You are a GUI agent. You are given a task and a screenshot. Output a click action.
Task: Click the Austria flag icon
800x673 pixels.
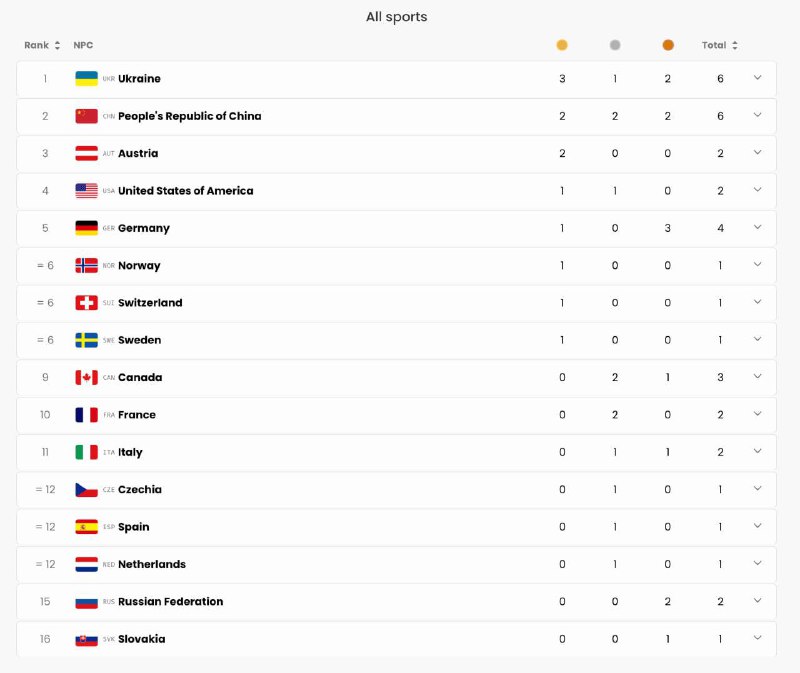pyautogui.click(x=86, y=154)
